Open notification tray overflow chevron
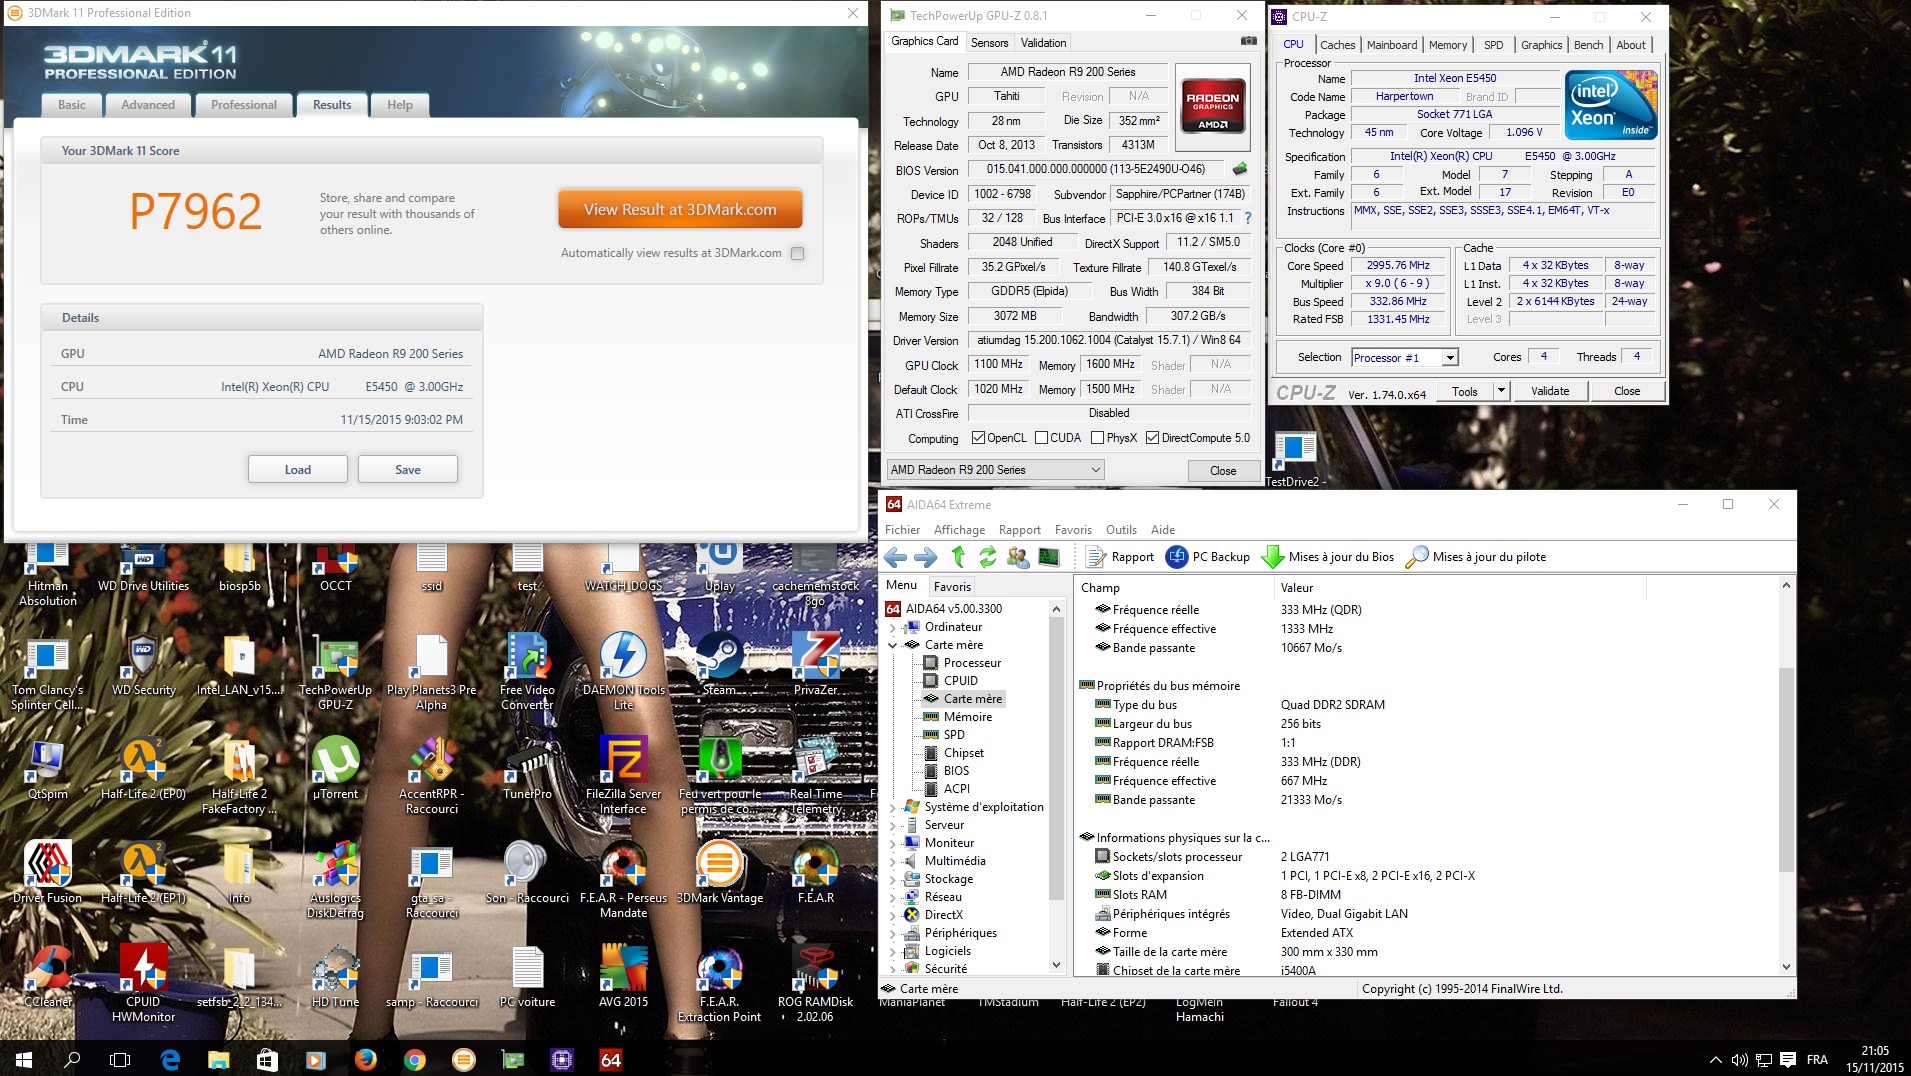This screenshot has width=1911, height=1076. coord(1715,1060)
